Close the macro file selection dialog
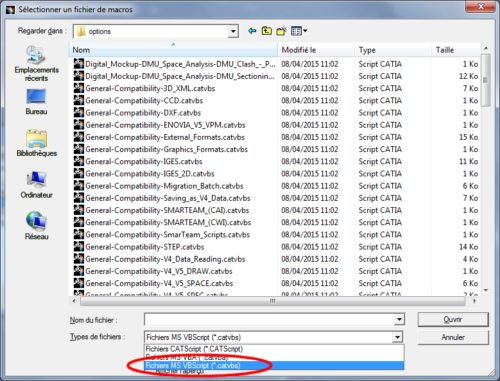This screenshot has height=381, width=500. point(480,6)
